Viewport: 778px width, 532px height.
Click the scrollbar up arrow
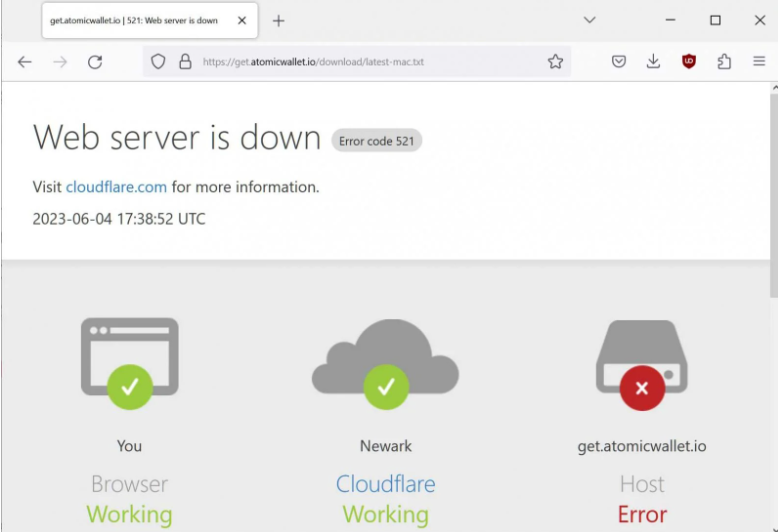tap(775, 88)
